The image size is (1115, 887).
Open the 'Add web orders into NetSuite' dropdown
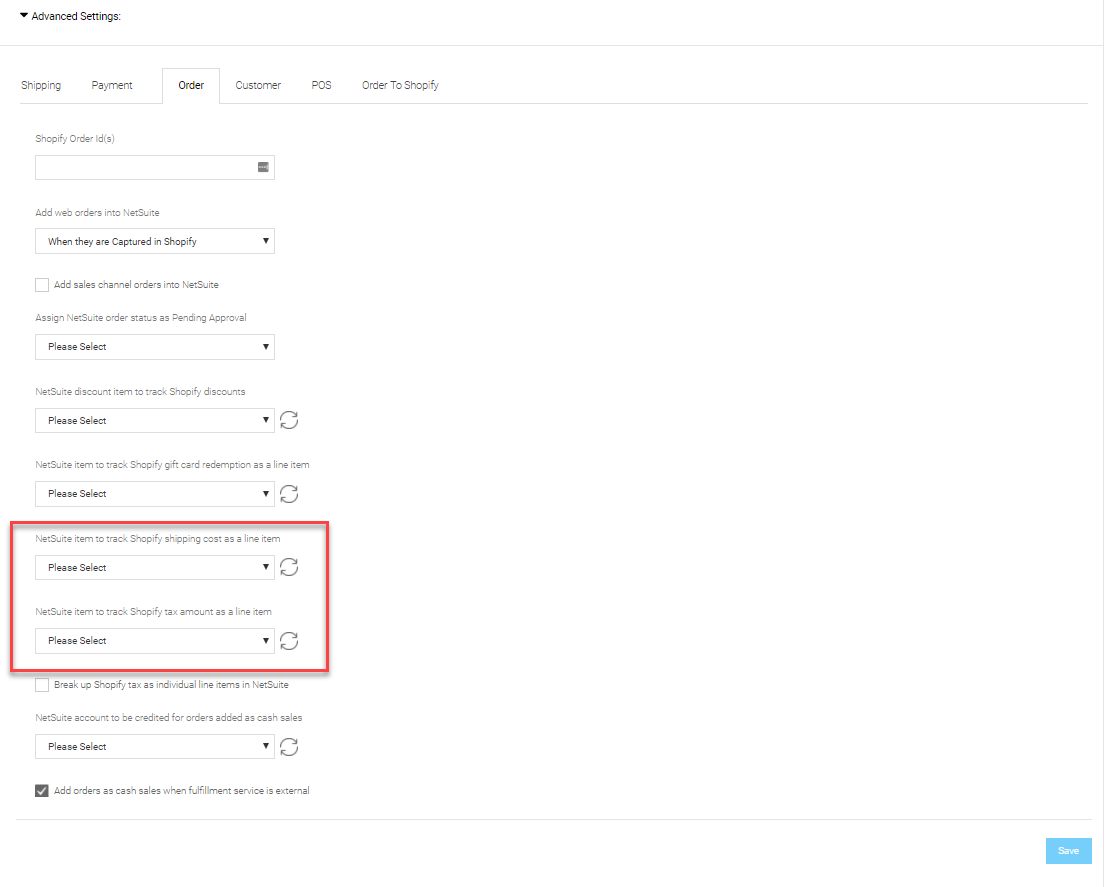click(154, 241)
